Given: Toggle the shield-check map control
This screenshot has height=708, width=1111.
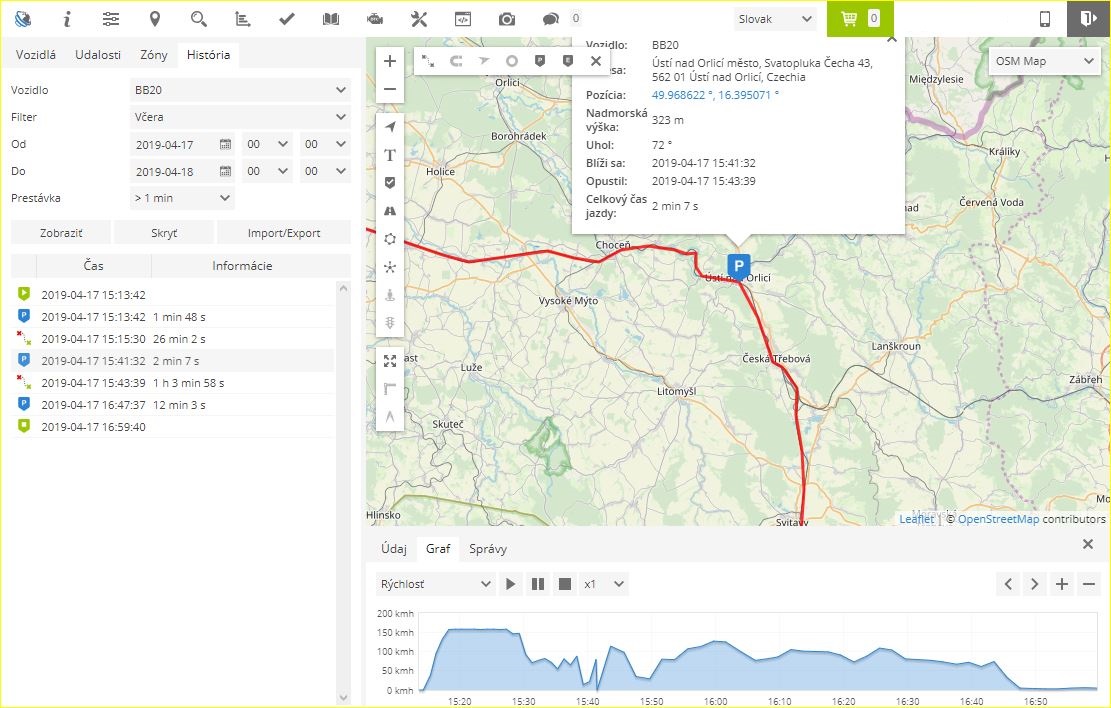Looking at the screenshot, I should [390, 183].
